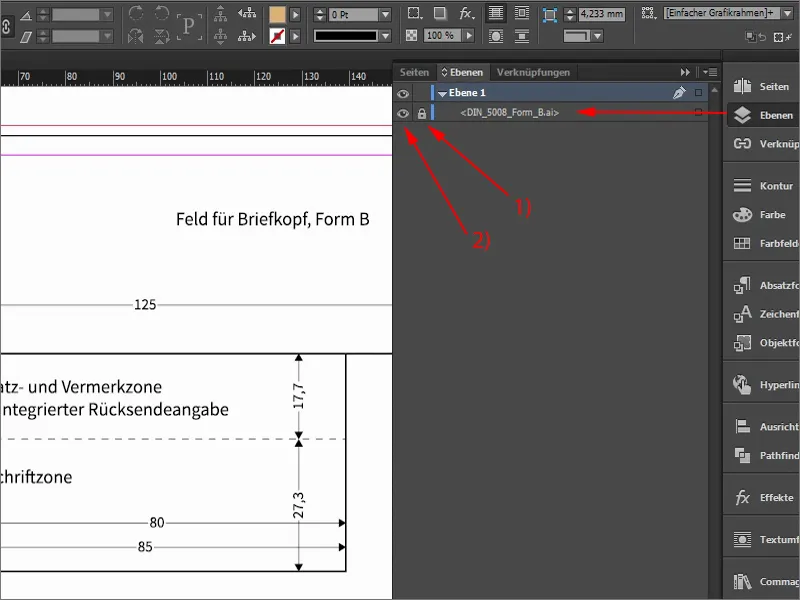The height and width of the screenshot is (600, 800).
Task: Click the 4,233 mm corner size field
Action: [x=601, y=14]
